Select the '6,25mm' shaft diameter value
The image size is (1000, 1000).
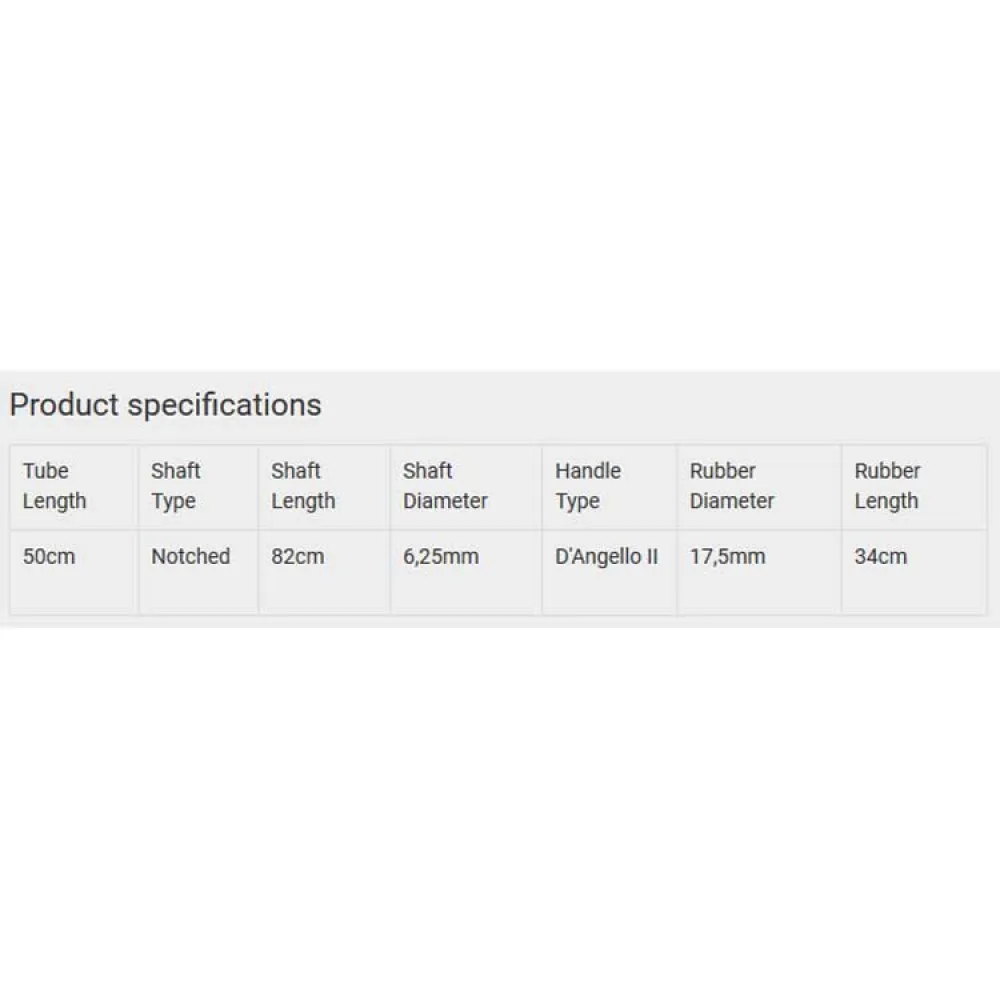(441, 557)
